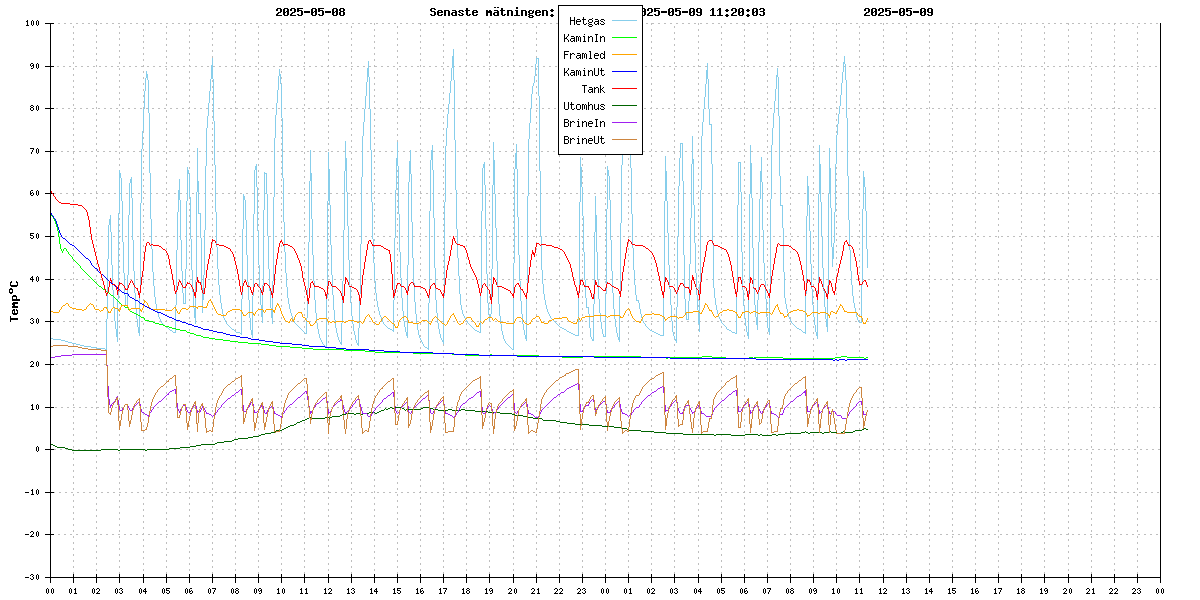Click the BrineUt line sample in legend
This screenshot has height=600, width=1200.
[623, 140]
